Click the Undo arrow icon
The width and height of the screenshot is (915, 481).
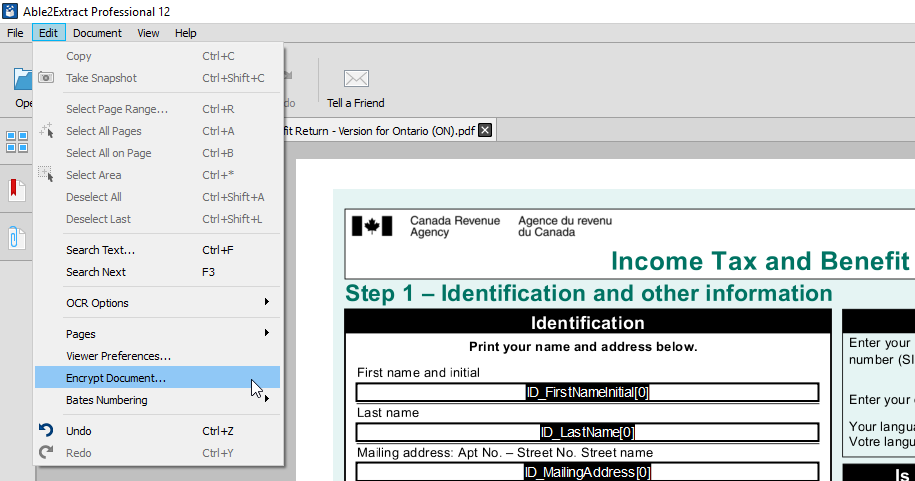46,430
